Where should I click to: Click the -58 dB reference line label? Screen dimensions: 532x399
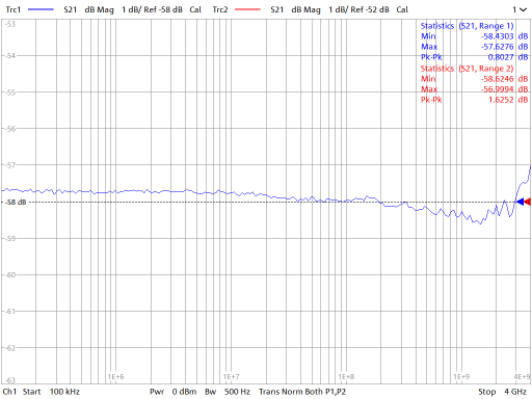coord(16,202)
